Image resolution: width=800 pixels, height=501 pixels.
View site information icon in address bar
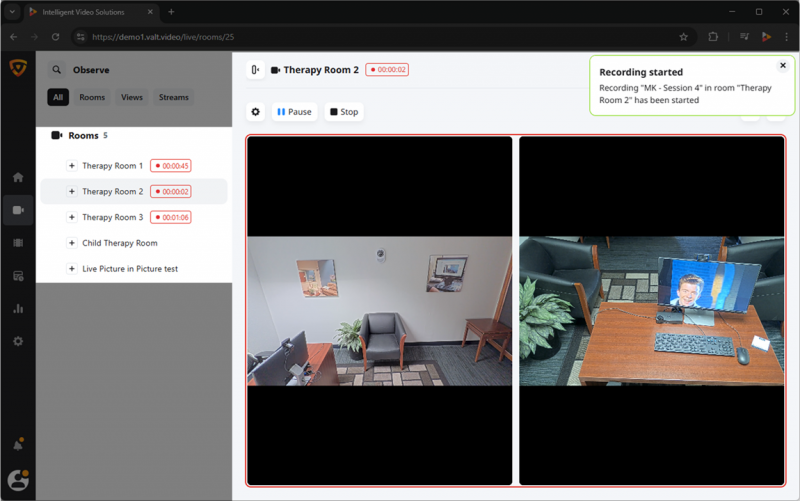[80, 37]
